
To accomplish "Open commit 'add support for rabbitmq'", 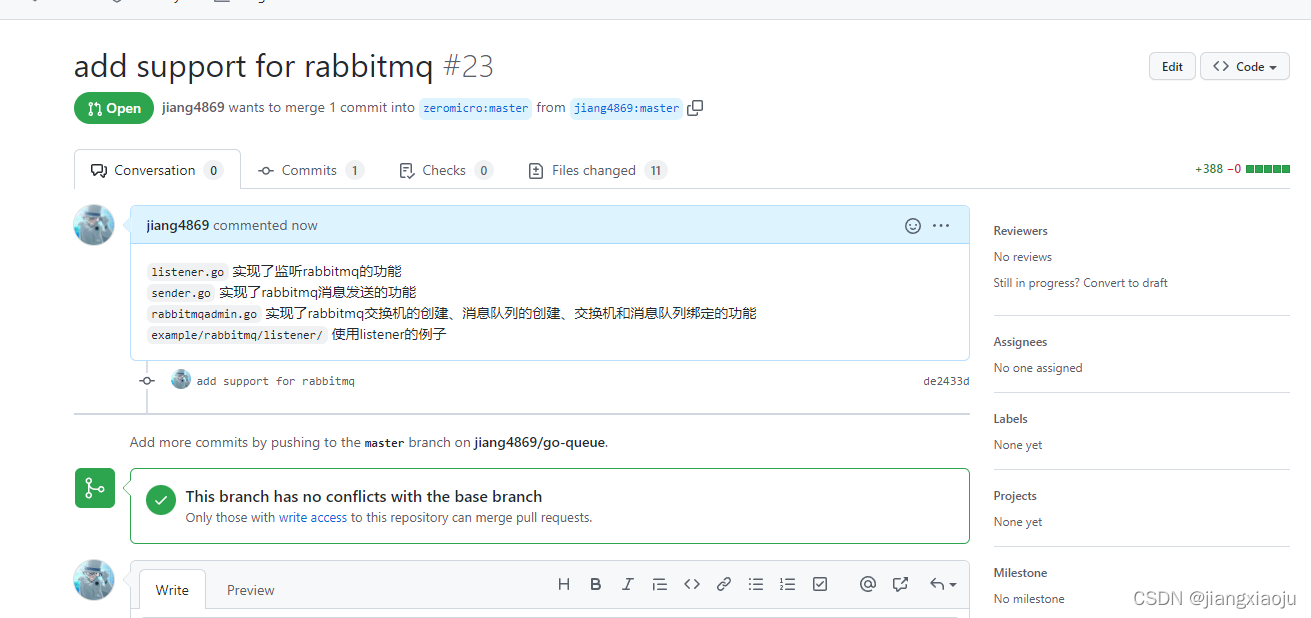I will (276, 381).
